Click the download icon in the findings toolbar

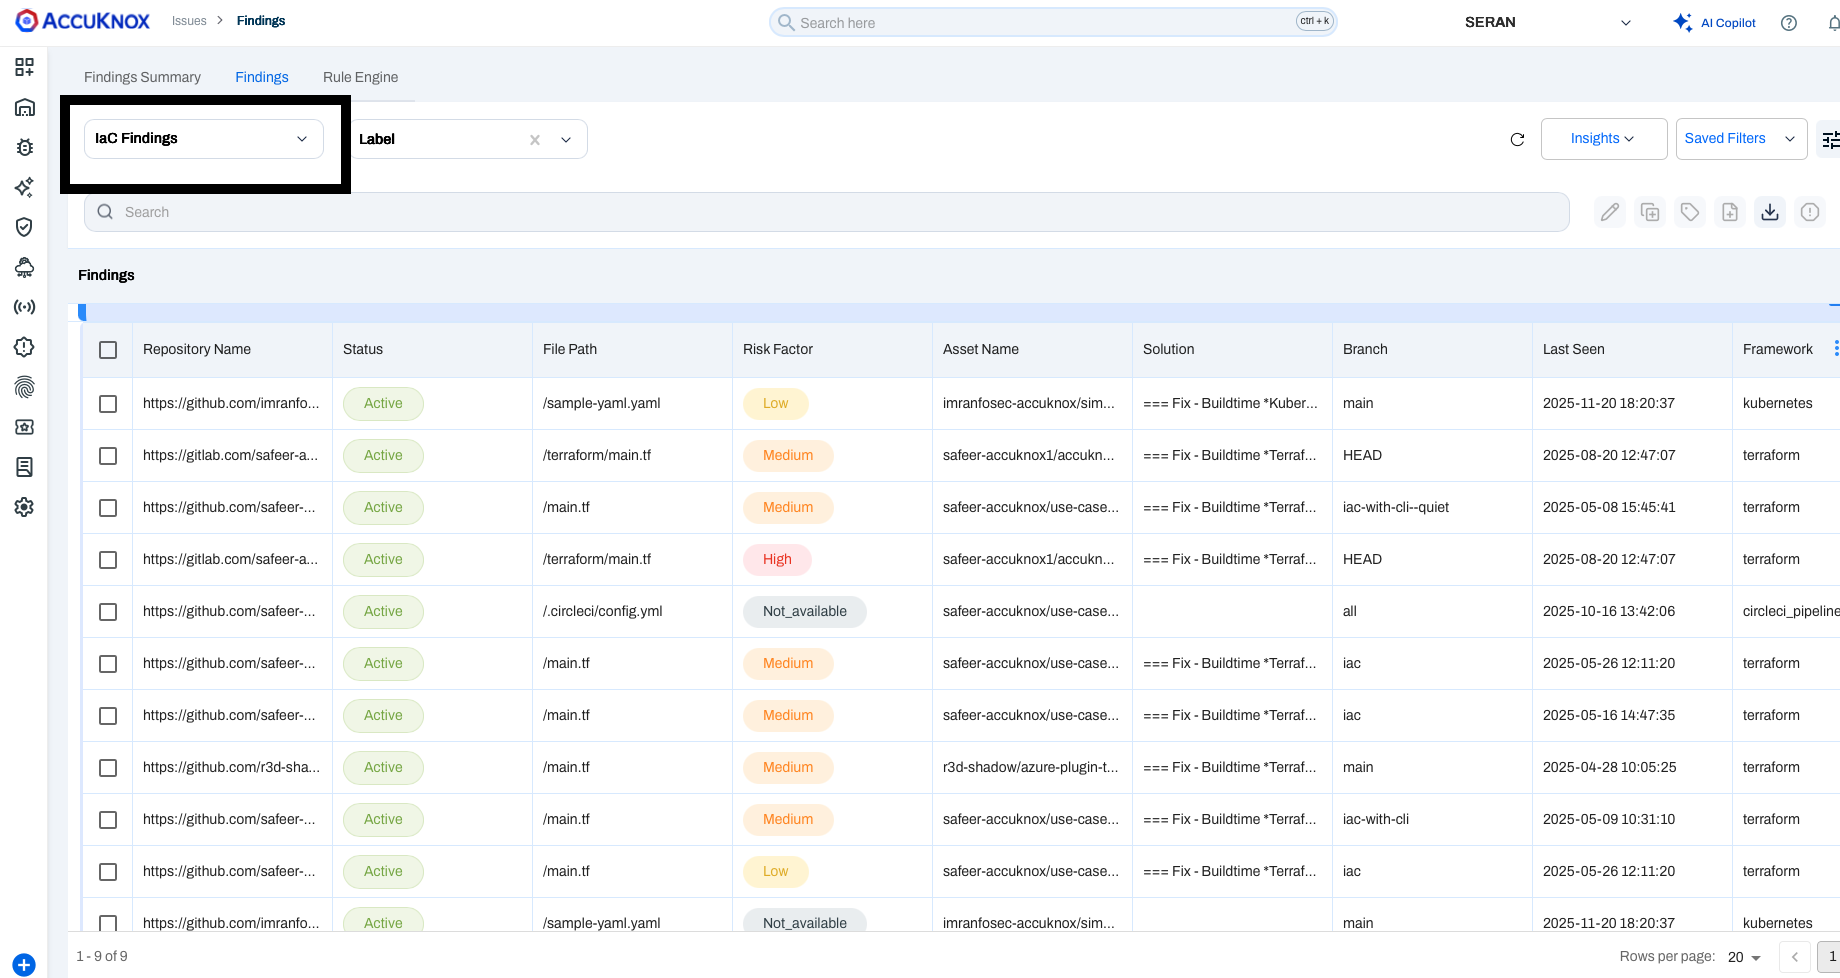1770,212
